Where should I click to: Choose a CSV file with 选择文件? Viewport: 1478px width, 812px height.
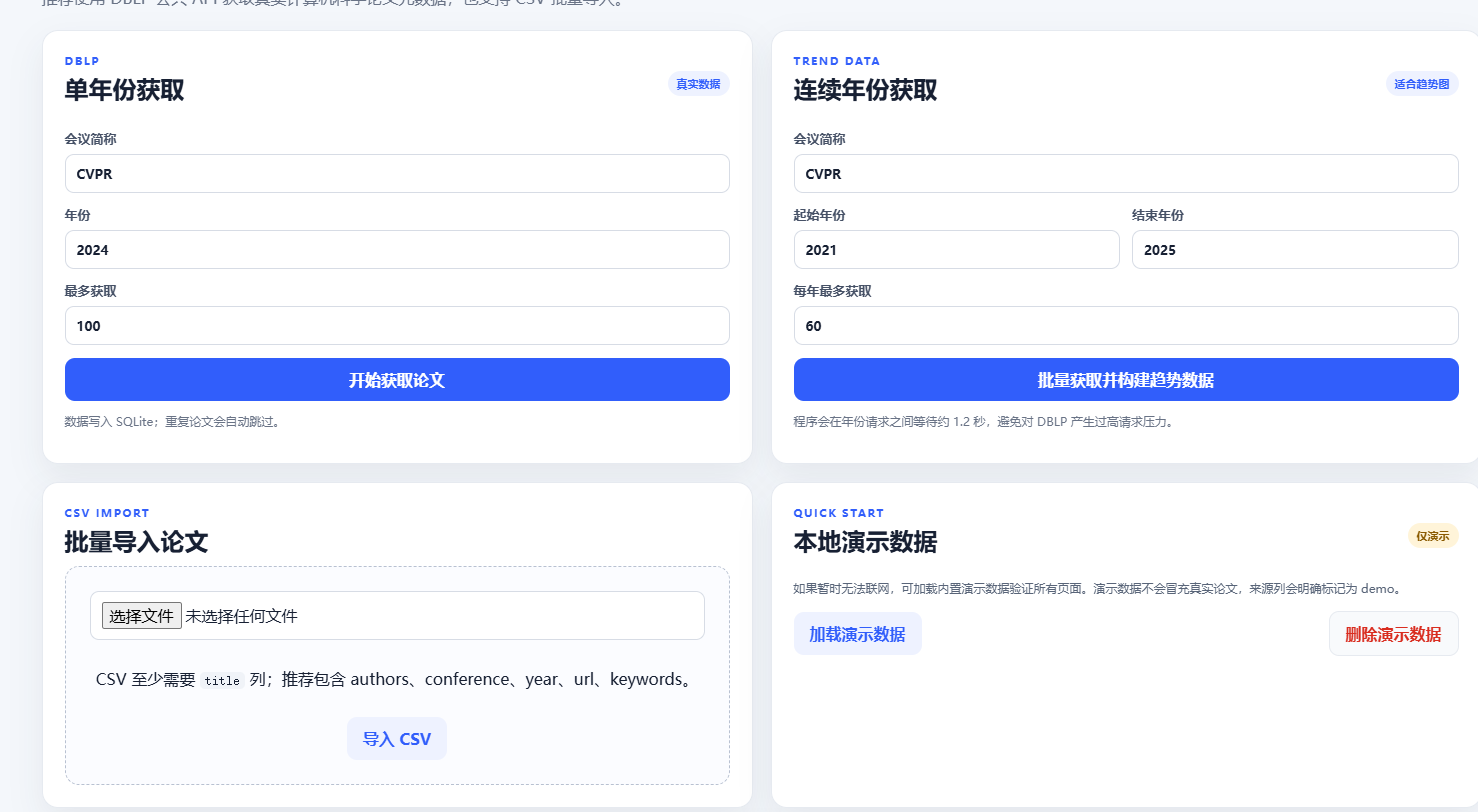[142, 616]
